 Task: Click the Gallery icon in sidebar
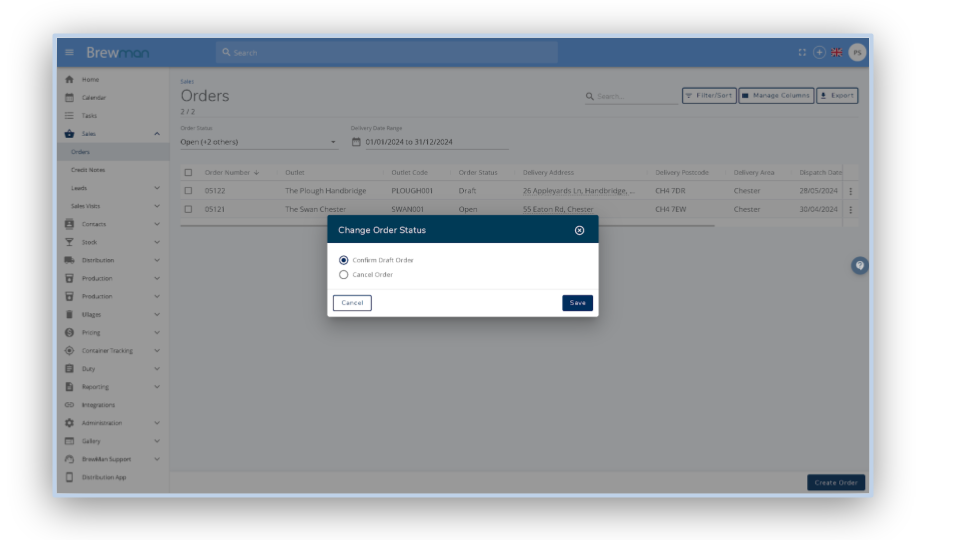pos(69,441)
